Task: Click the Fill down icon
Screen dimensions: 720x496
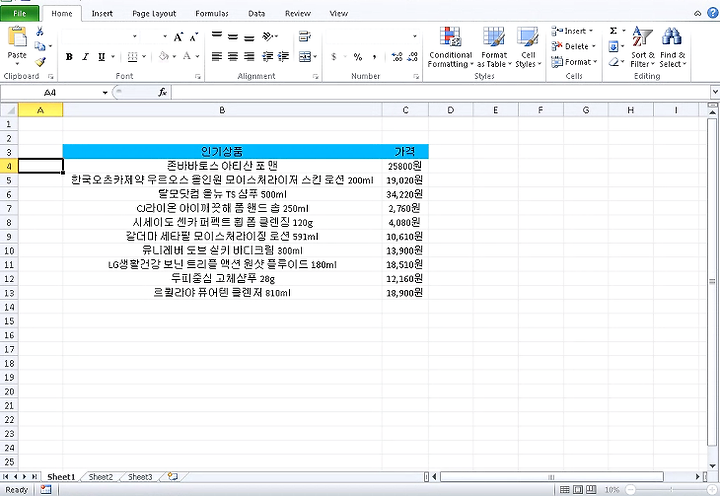Action: [613, 46]
